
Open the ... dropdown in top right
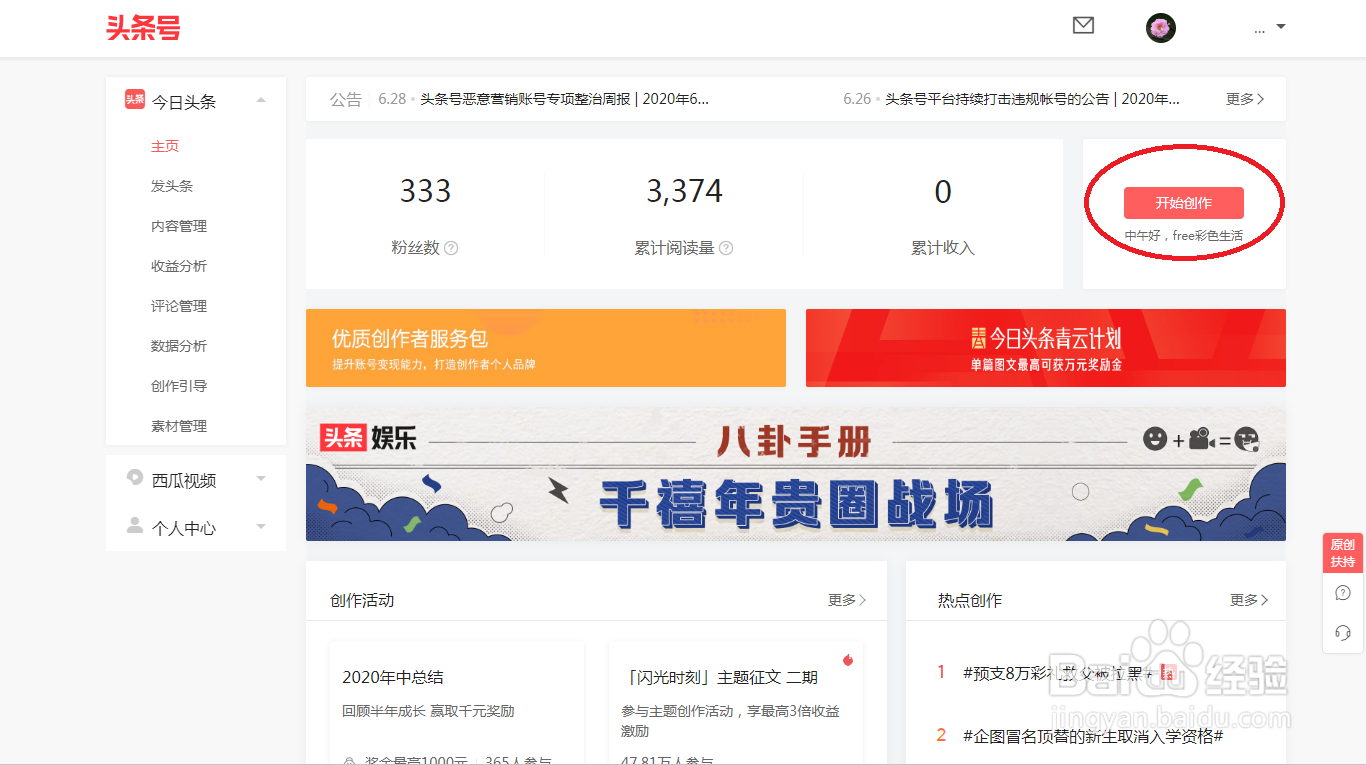coord(1266,27)
